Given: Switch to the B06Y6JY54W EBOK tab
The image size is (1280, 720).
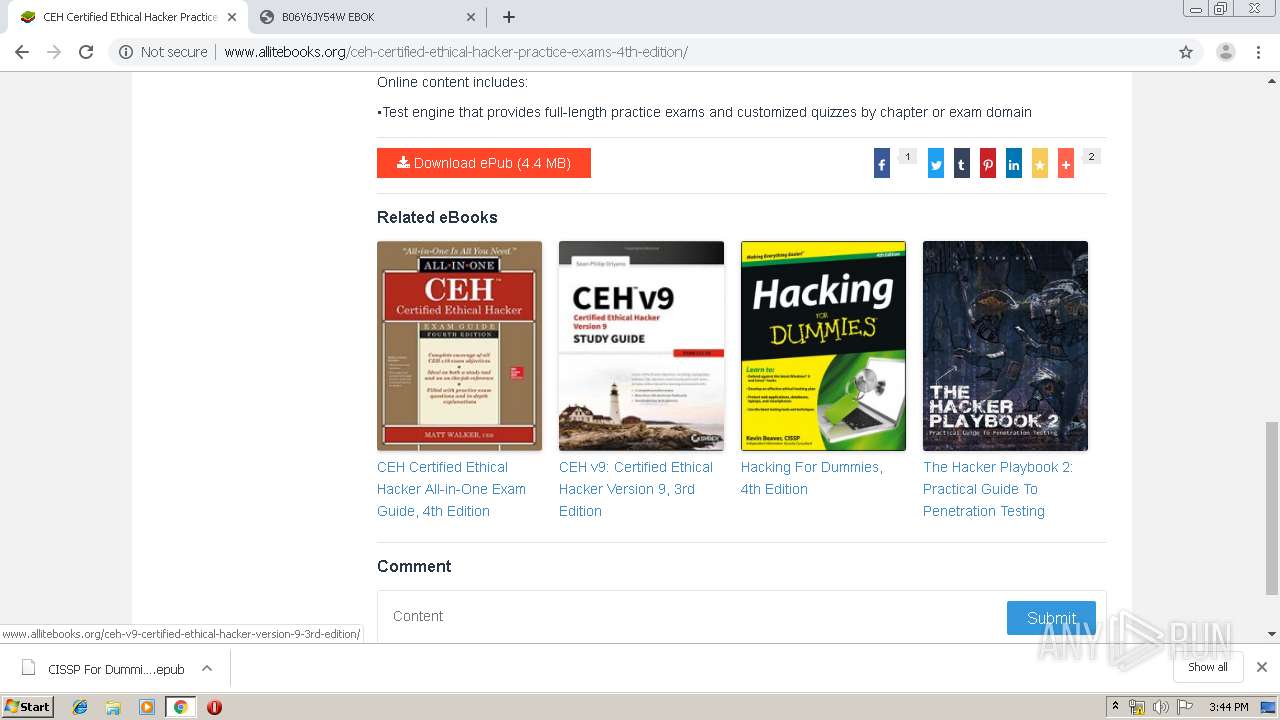Looking at the screenshot, I should (x=366, y=17).
